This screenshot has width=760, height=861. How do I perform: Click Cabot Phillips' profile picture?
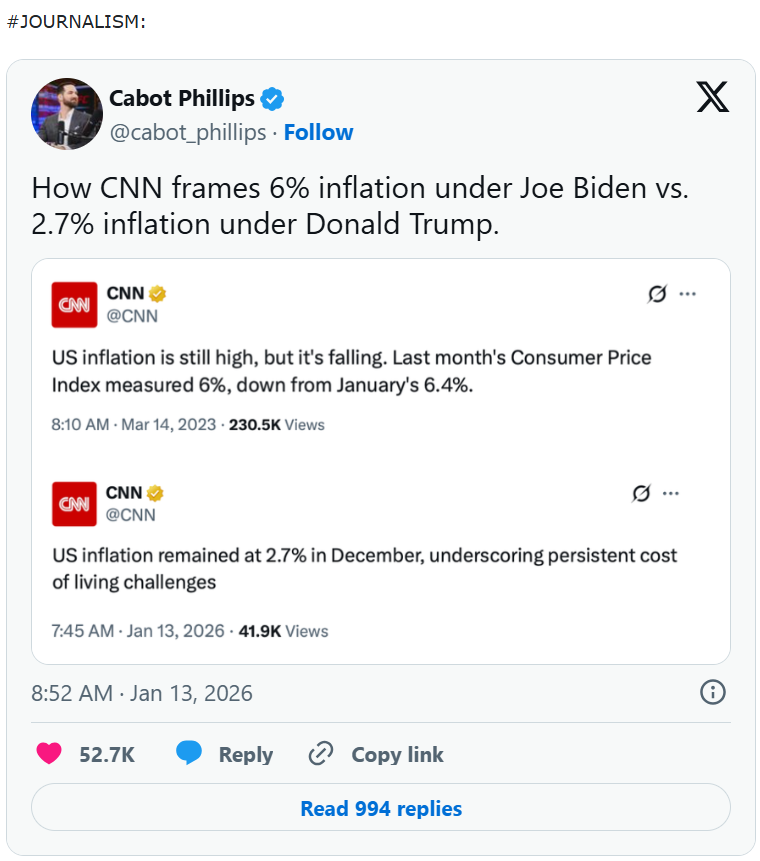pyautogui.click(x=67, y=114)
